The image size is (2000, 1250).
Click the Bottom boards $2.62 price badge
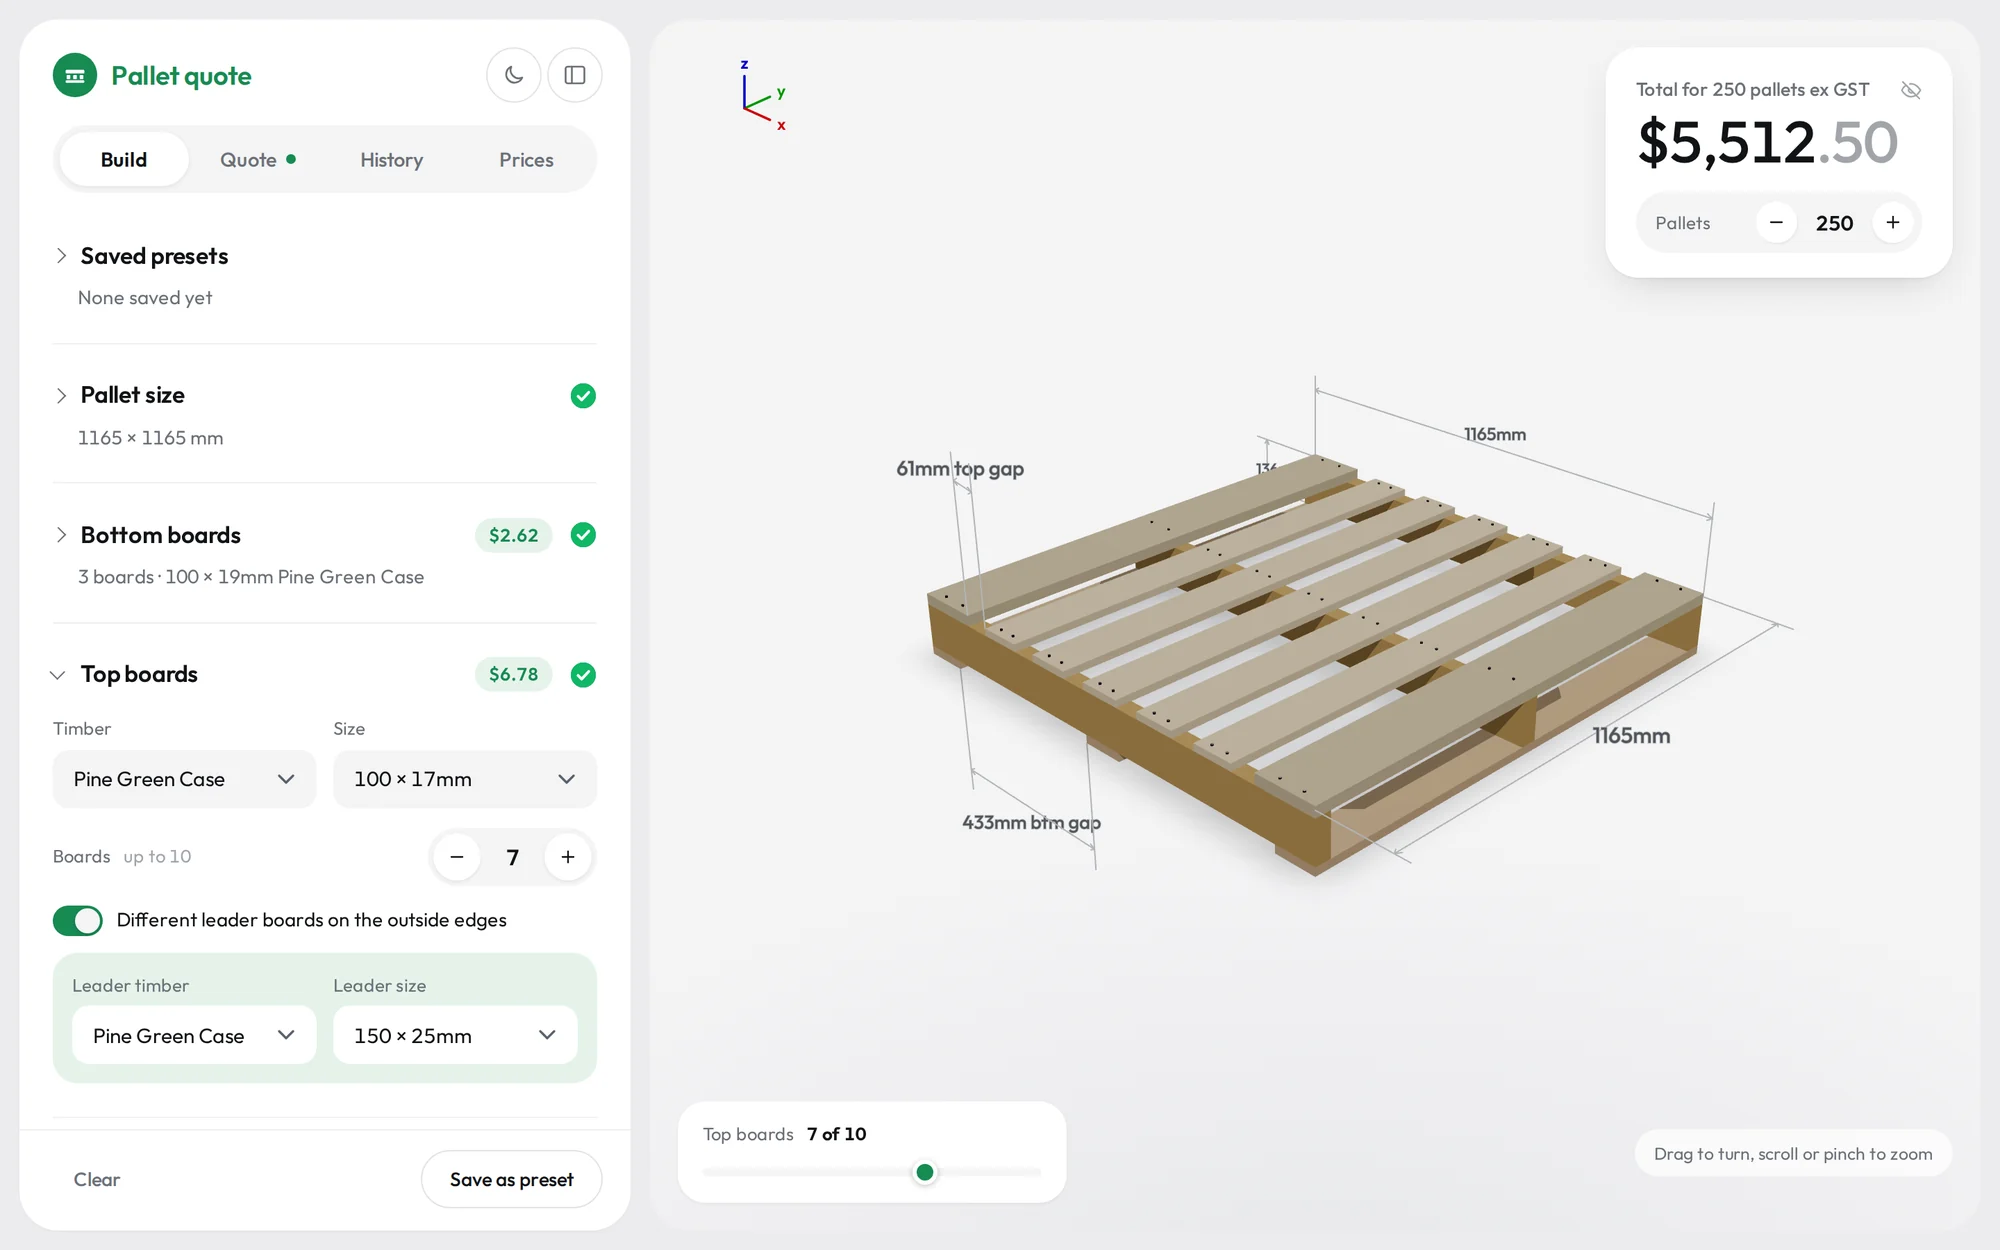click(514, 535)
